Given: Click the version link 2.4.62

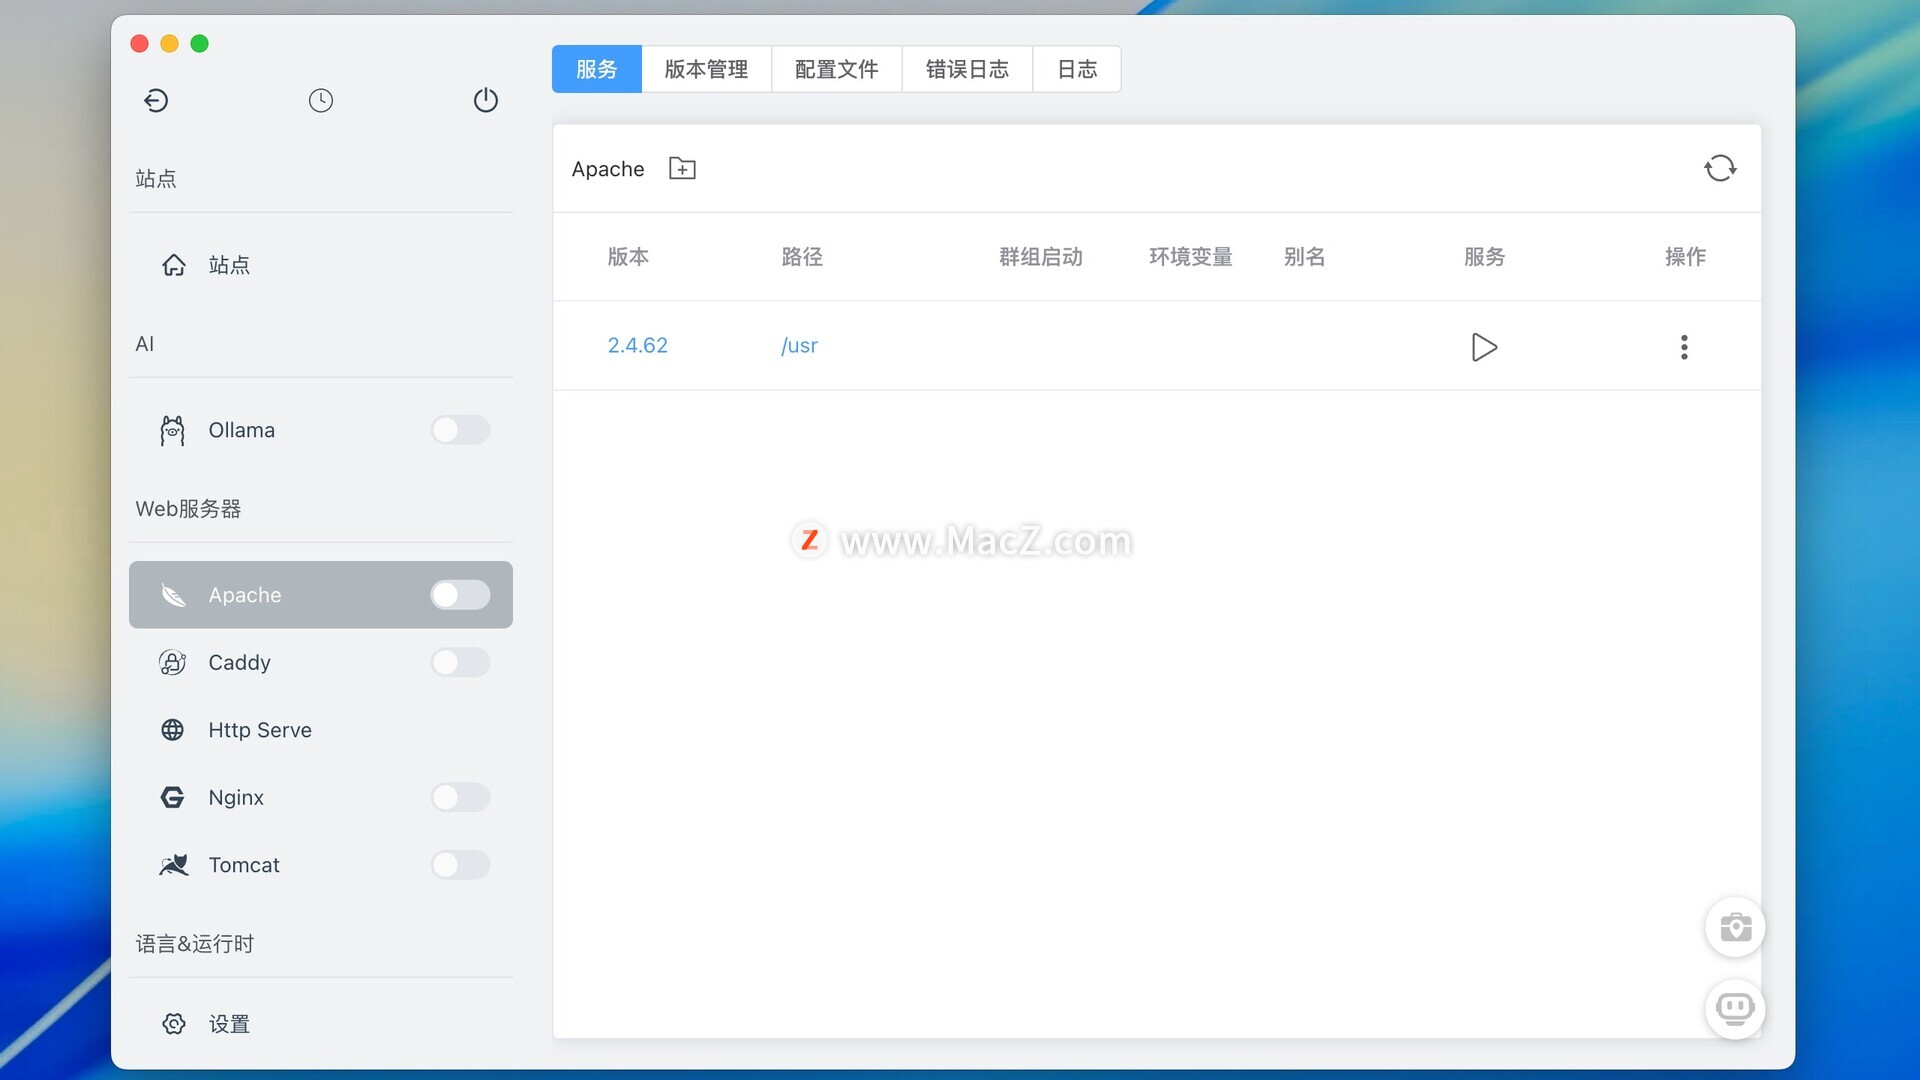Looking at the screenshot, I should coord(637,345).
